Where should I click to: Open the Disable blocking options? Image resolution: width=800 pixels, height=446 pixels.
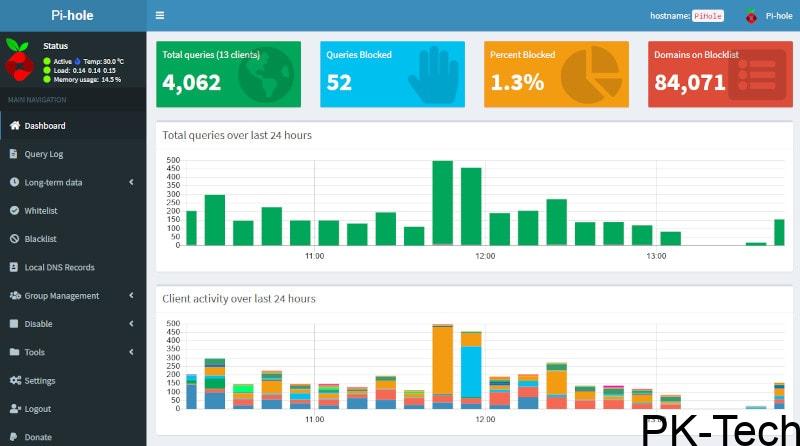(72, 324)
